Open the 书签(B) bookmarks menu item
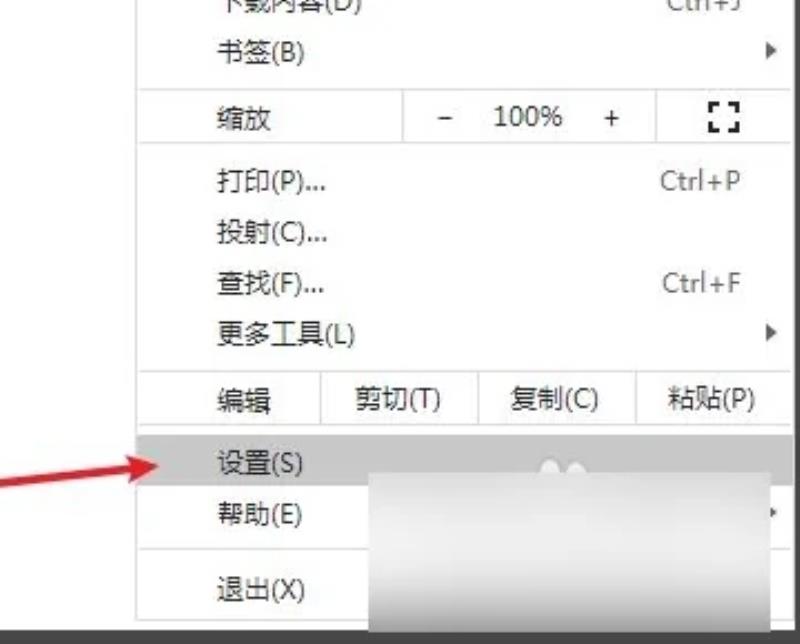 pyautogui.click(x=464, y=51)
